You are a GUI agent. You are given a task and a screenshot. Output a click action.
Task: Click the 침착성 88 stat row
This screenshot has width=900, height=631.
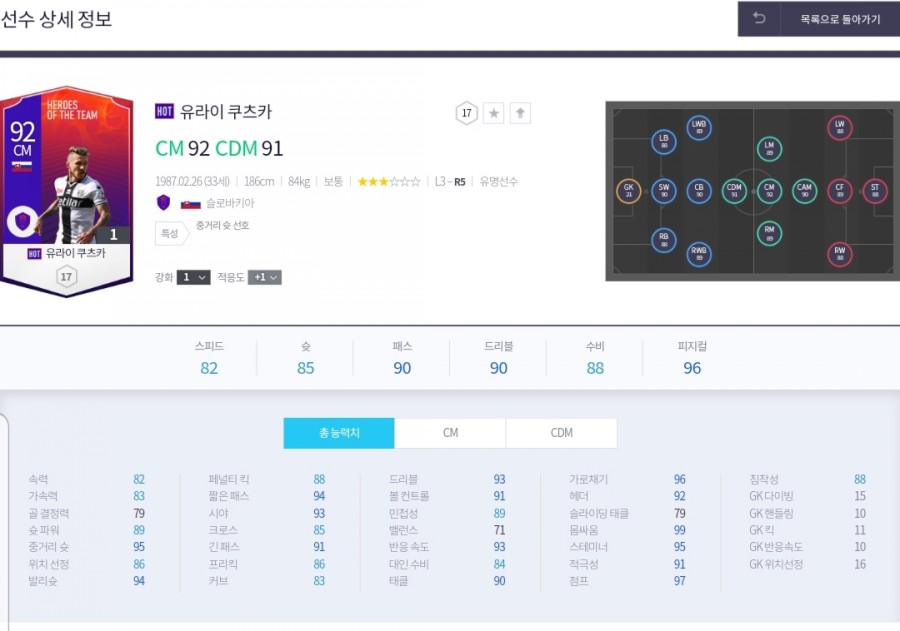tap(808, 479)
